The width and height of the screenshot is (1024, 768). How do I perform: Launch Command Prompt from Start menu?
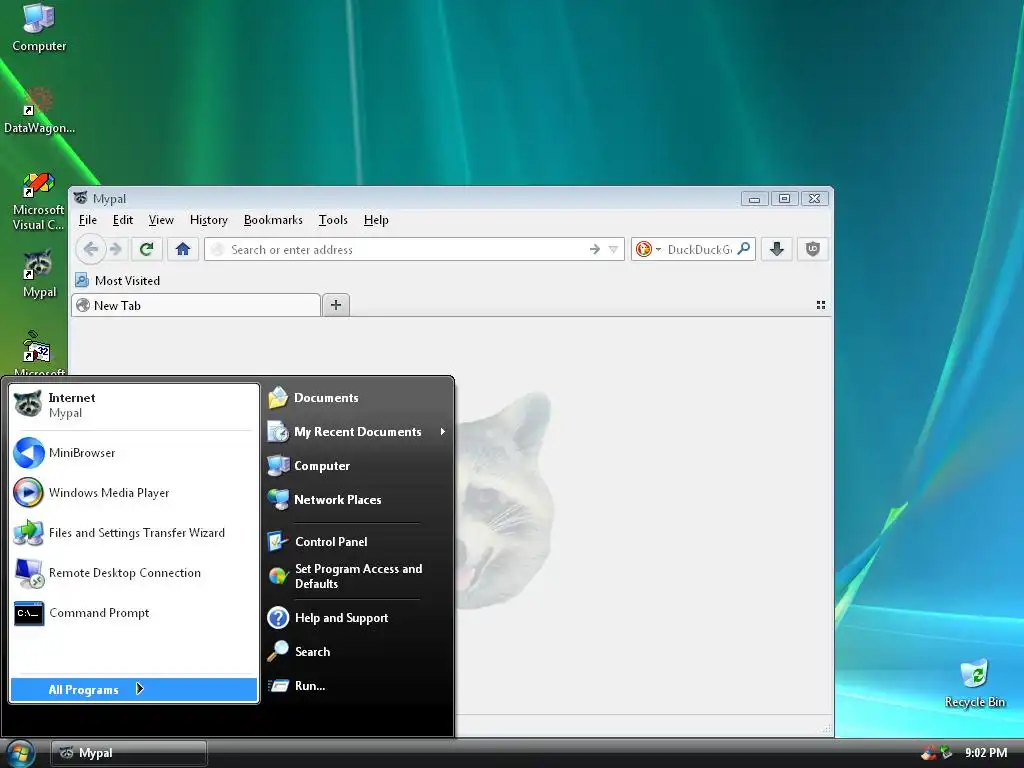tap(134, 613)
